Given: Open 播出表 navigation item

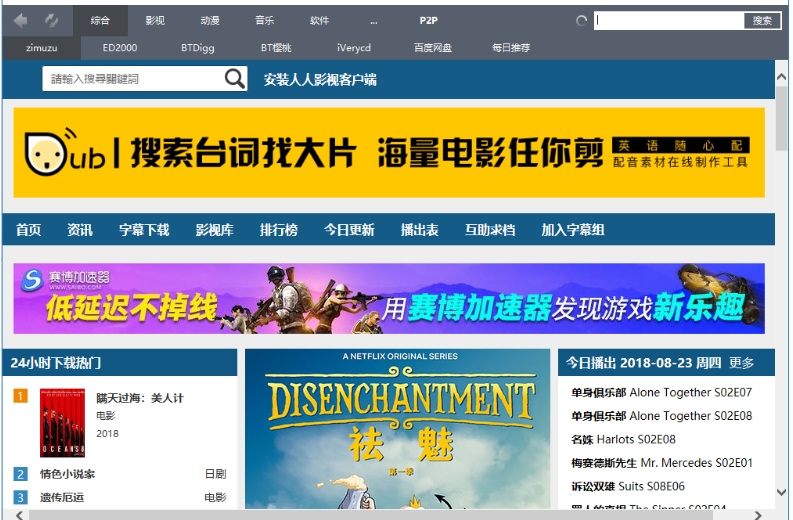Looking at the screenshot, I should pos(420,230).
